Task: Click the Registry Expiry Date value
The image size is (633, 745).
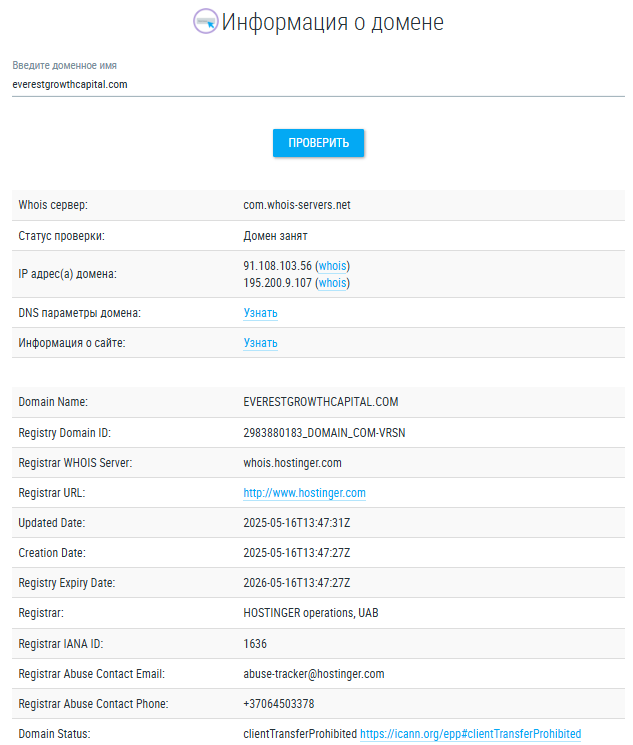Action: coord(297,583)
